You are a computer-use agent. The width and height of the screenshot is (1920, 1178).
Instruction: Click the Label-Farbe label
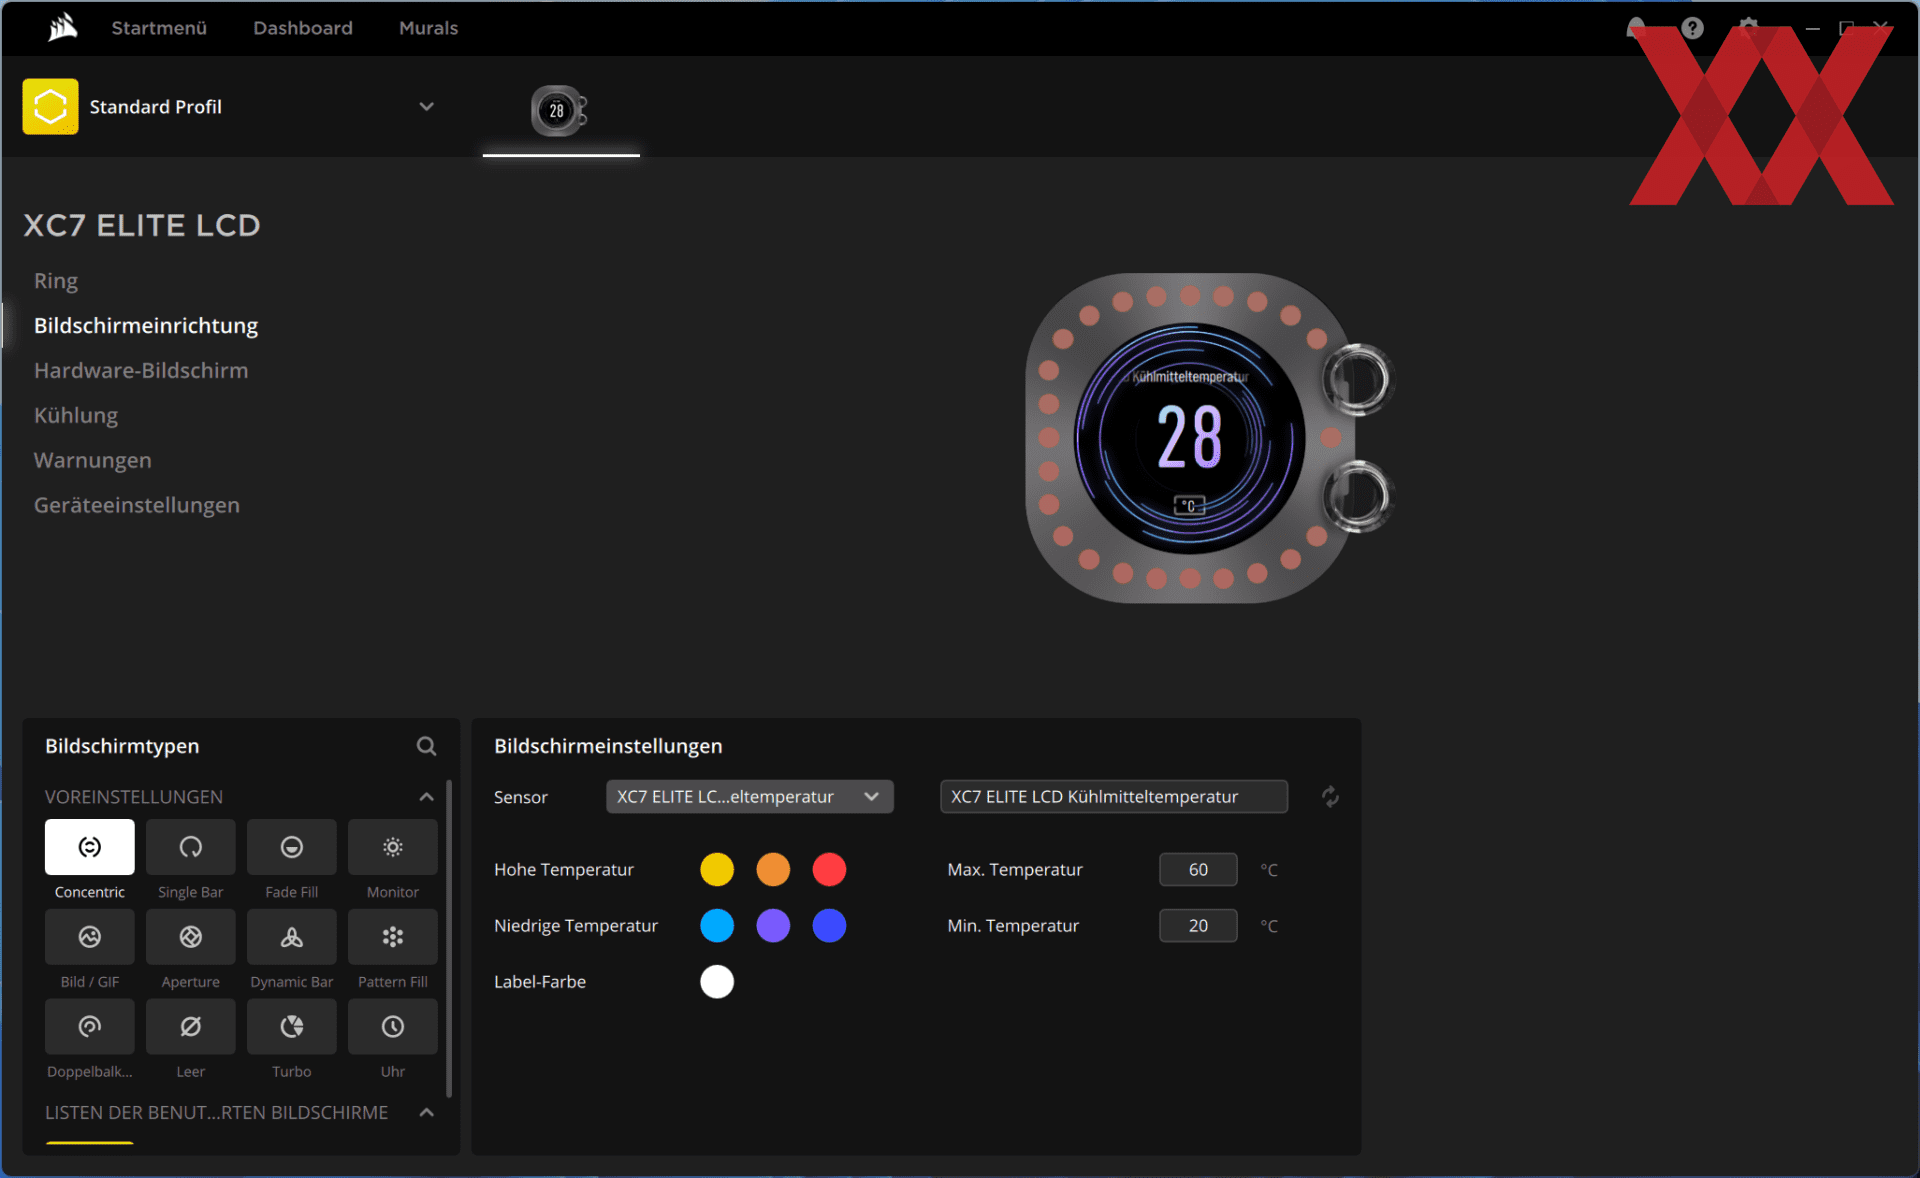click(x=540, y=982)
